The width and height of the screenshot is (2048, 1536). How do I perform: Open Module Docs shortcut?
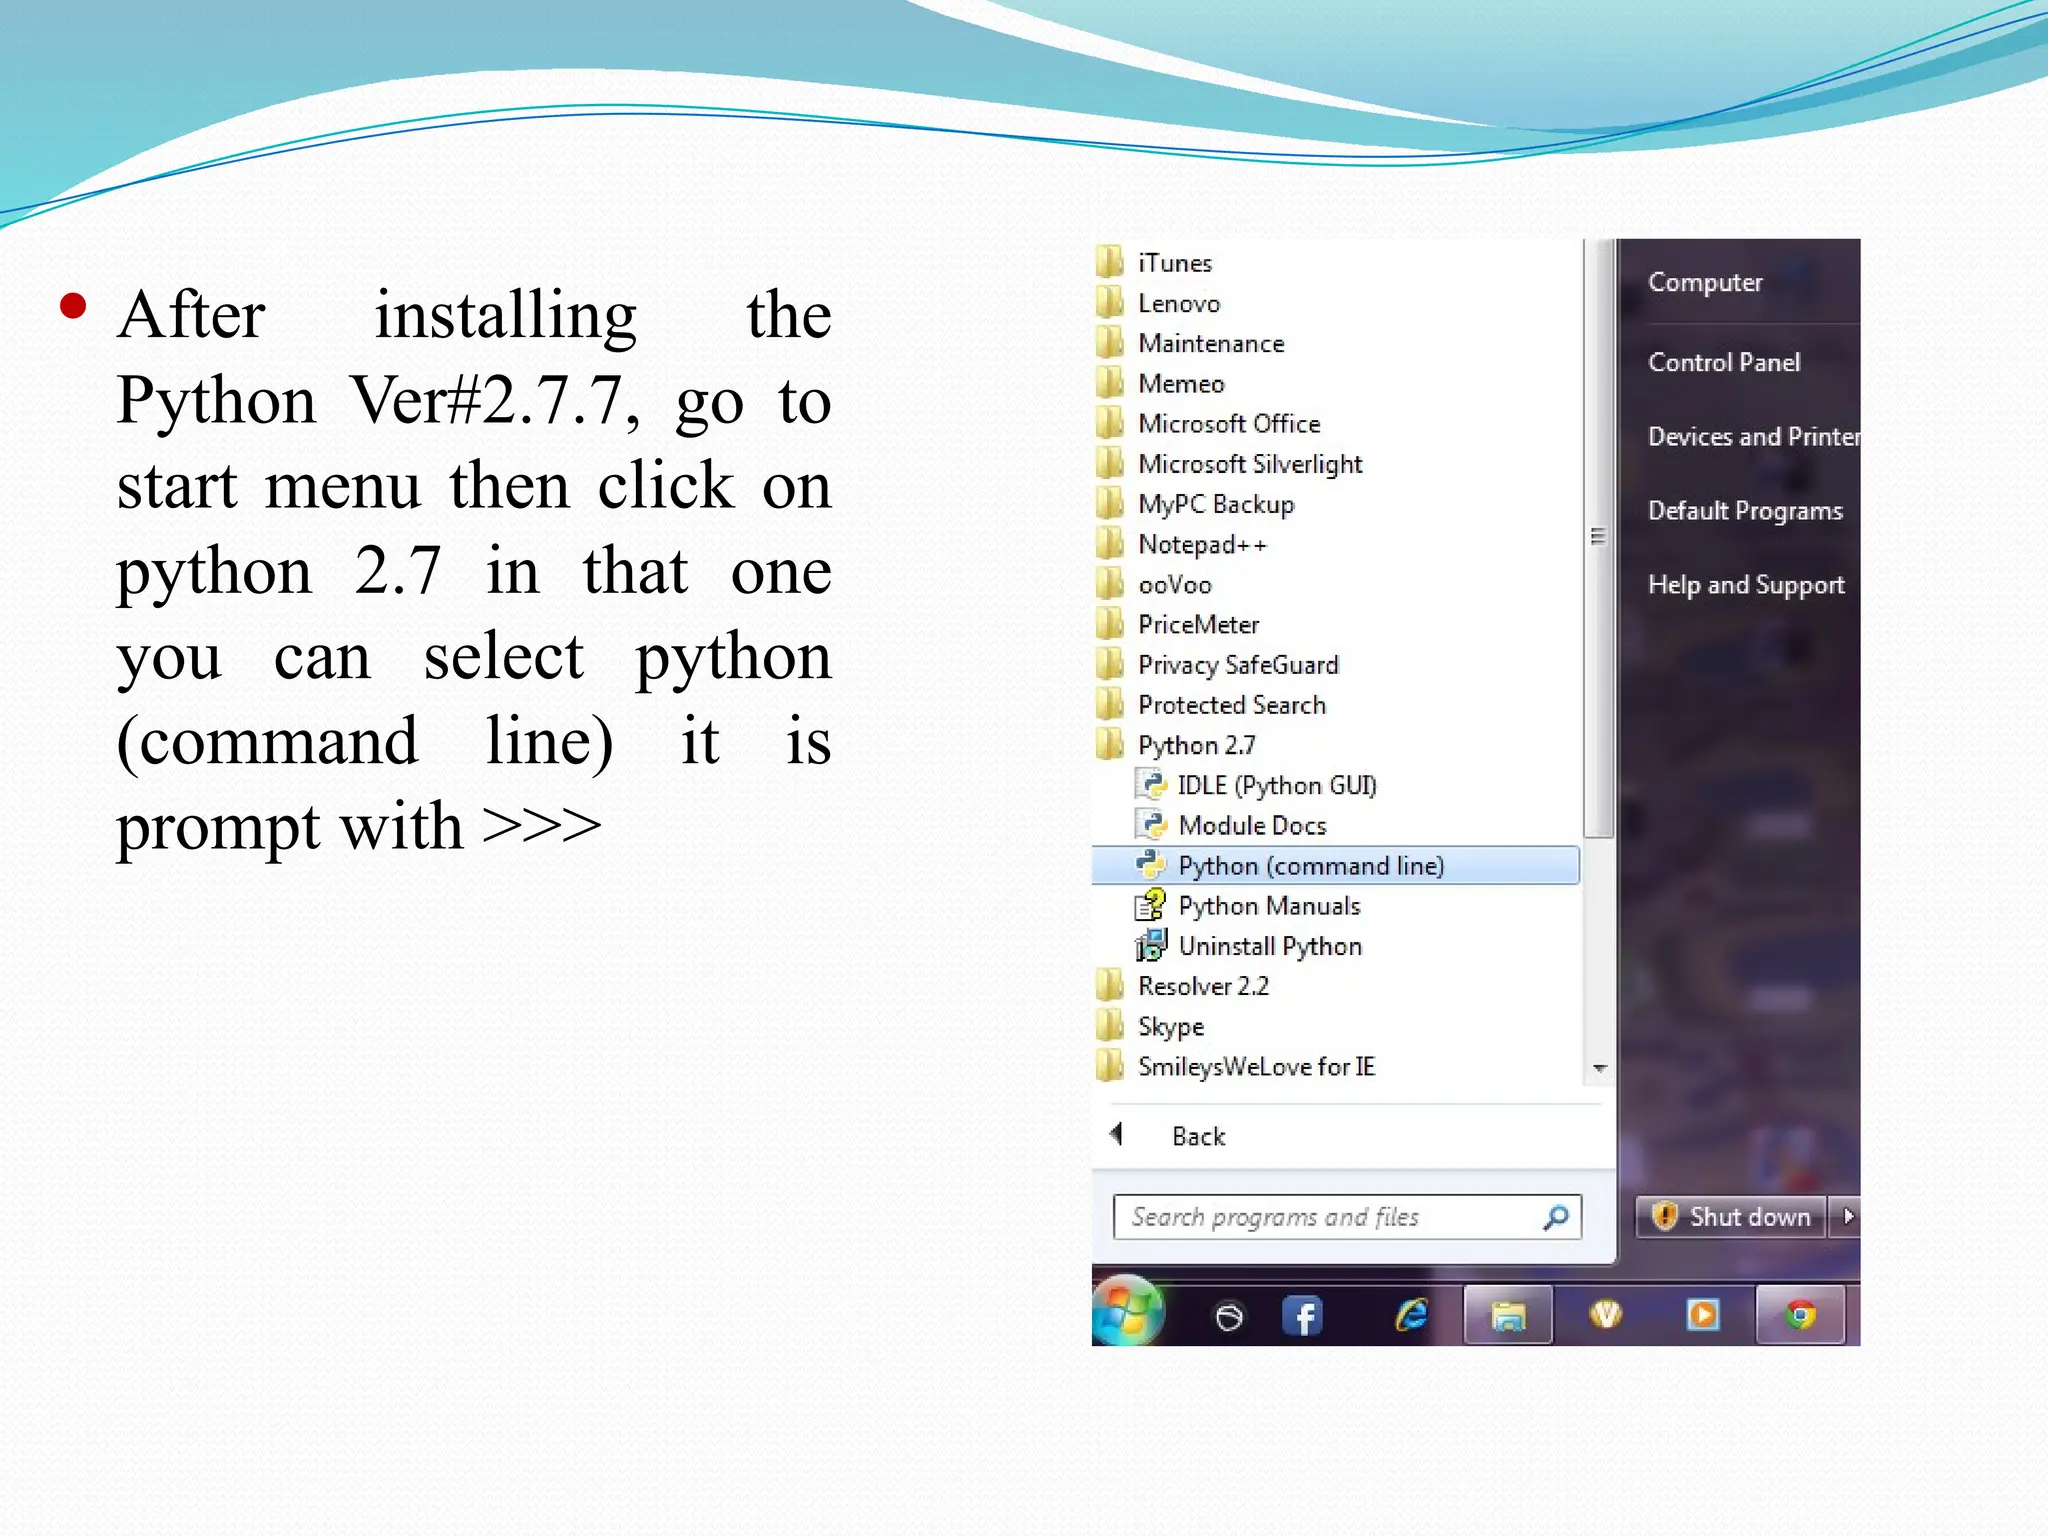click(x=1251, y=825)
